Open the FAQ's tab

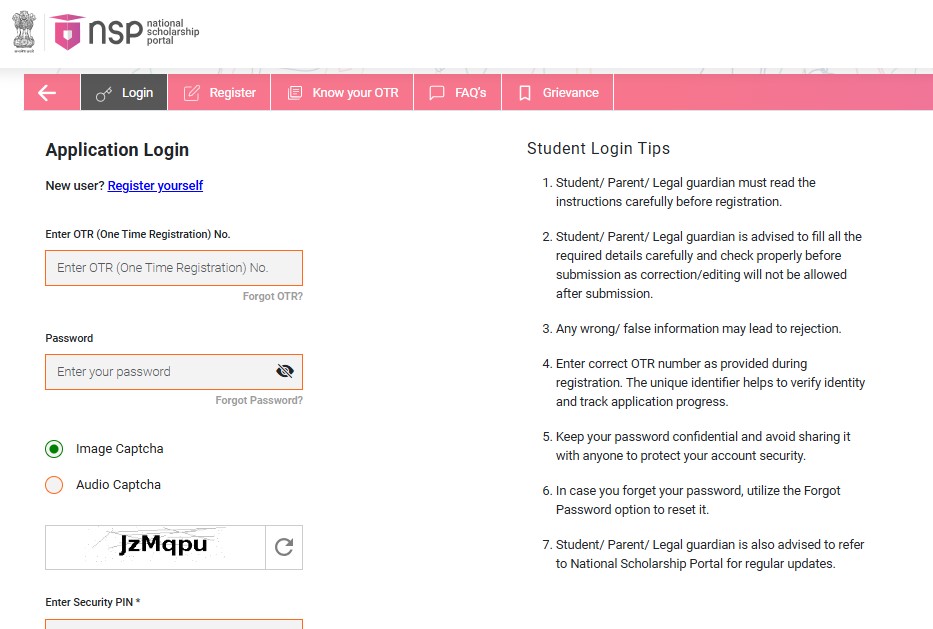[458, 92]
